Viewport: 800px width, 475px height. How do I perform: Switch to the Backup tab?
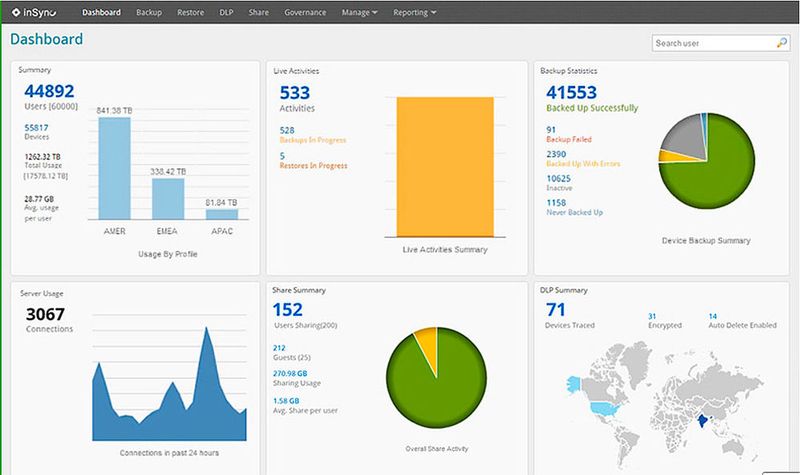point(149,13)
